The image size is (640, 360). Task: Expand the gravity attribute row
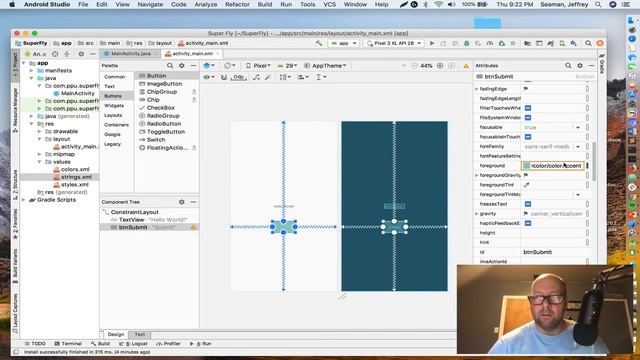click(477, 214)
